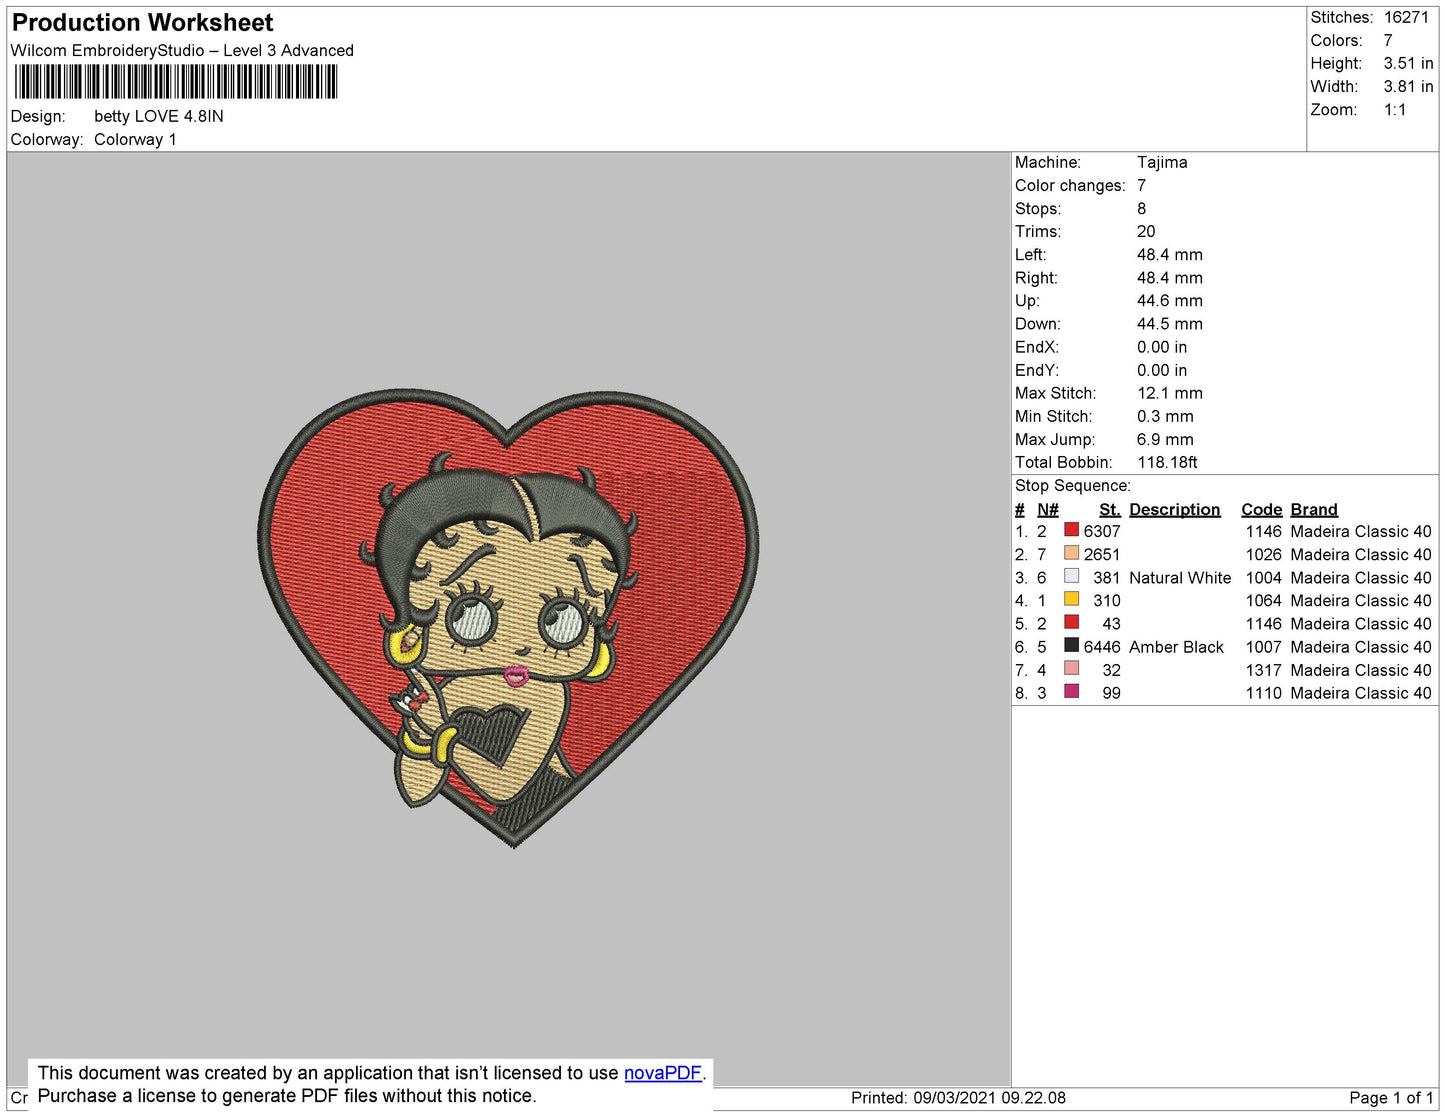The height and width of the screenshot is (1117, 1445).
Task: Click the 'Description' column header
Action: click(1175, 509)
